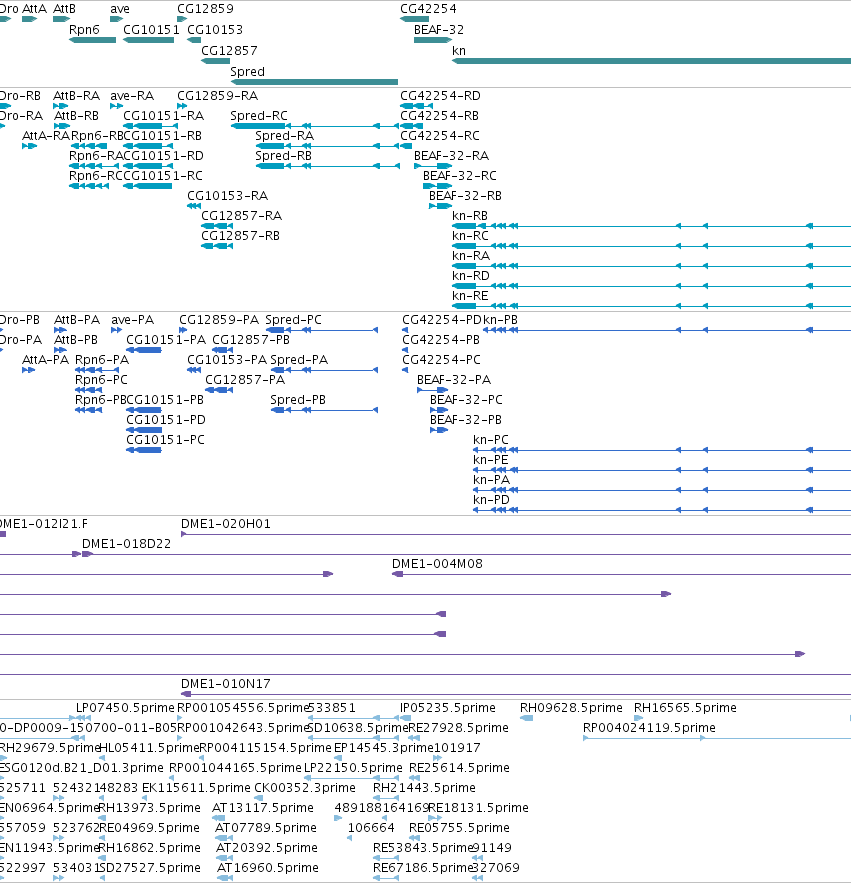Click CDS label CG12859-PA
Image resolution: width=851 pixels, height=883 pixels.
pos(219,320)
